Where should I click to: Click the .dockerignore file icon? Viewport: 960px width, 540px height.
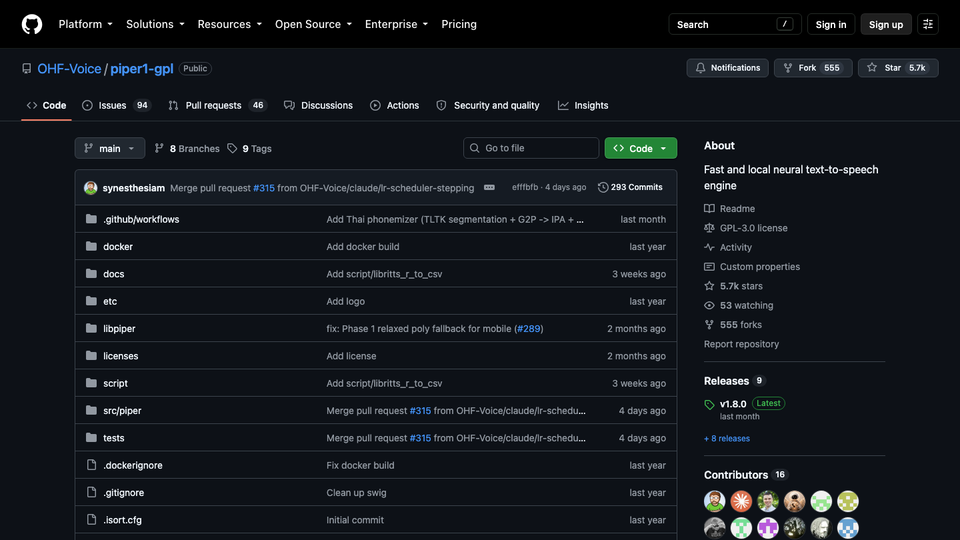(91, 465)
